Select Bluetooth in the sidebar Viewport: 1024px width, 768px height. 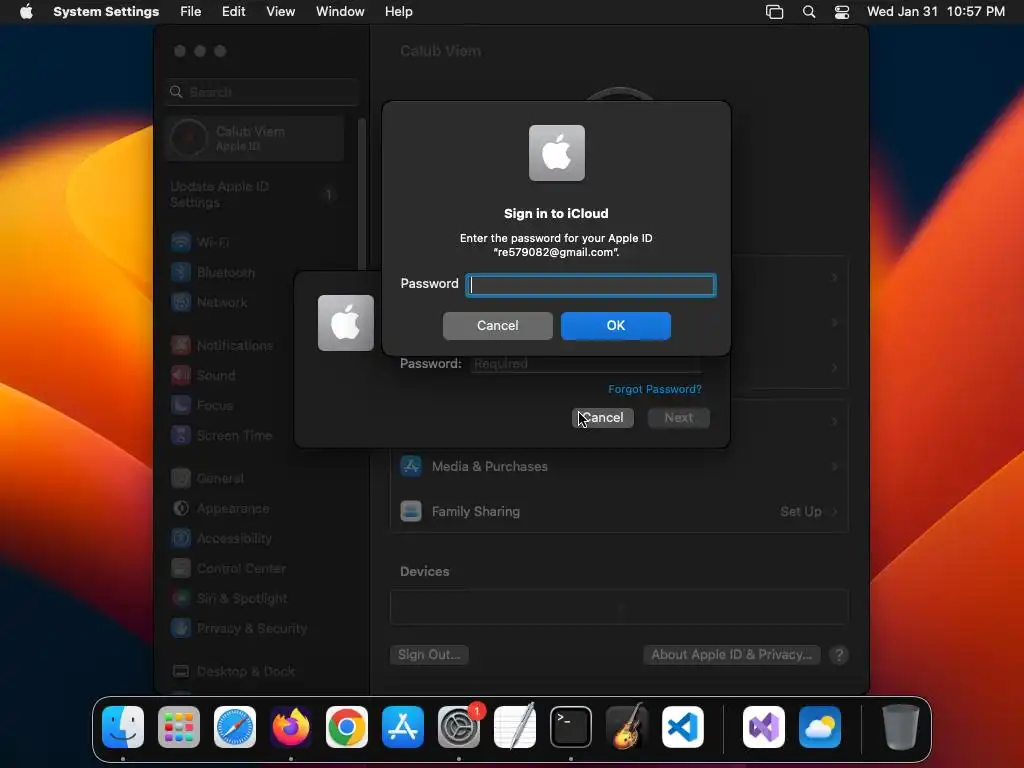(255, 272)
